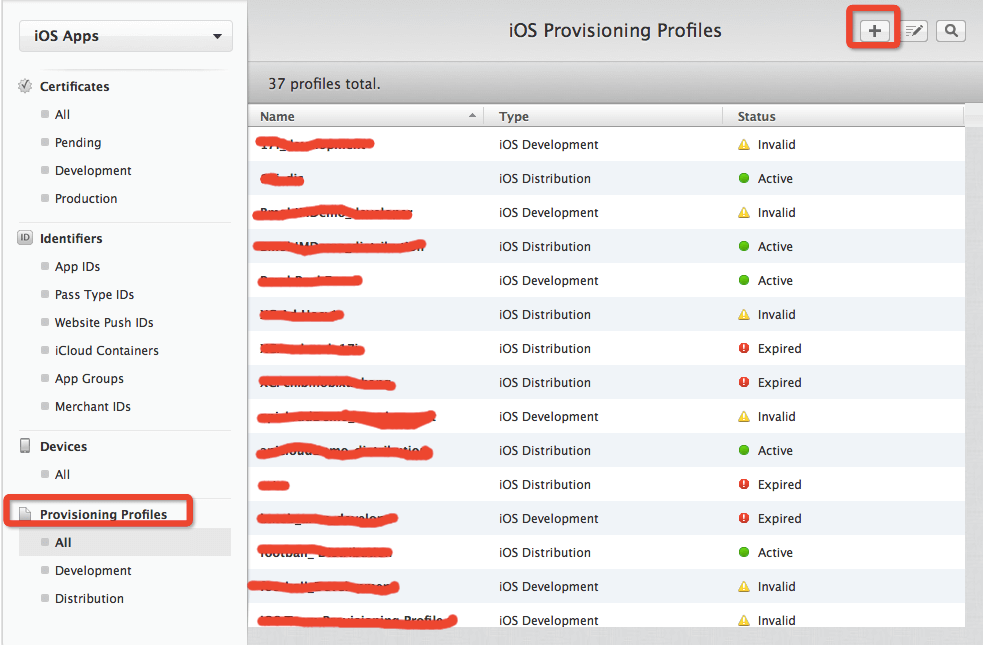Click the Devices phone icon

25,447
